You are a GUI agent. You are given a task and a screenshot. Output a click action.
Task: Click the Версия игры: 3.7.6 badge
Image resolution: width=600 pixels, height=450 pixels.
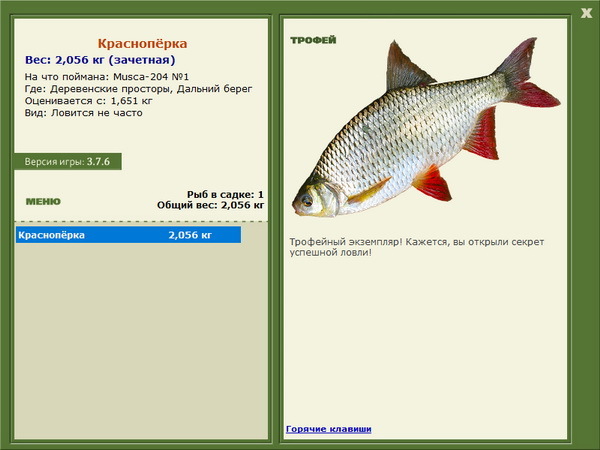68,161
